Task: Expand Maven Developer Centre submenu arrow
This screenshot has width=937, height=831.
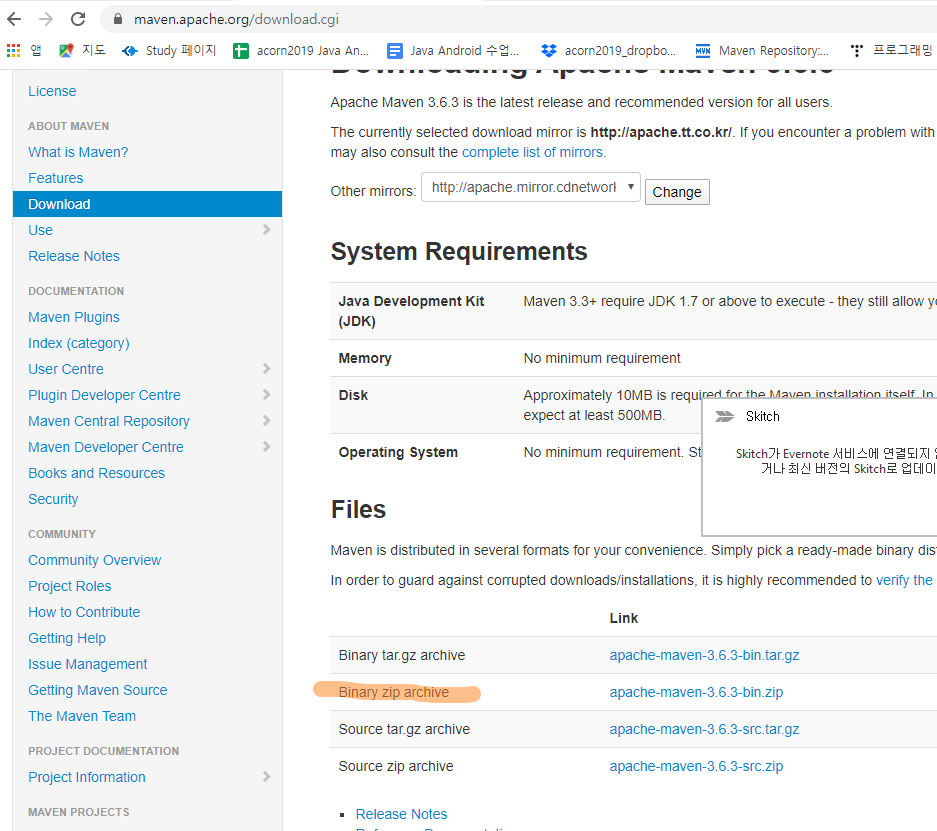Action: coord(267,447)
